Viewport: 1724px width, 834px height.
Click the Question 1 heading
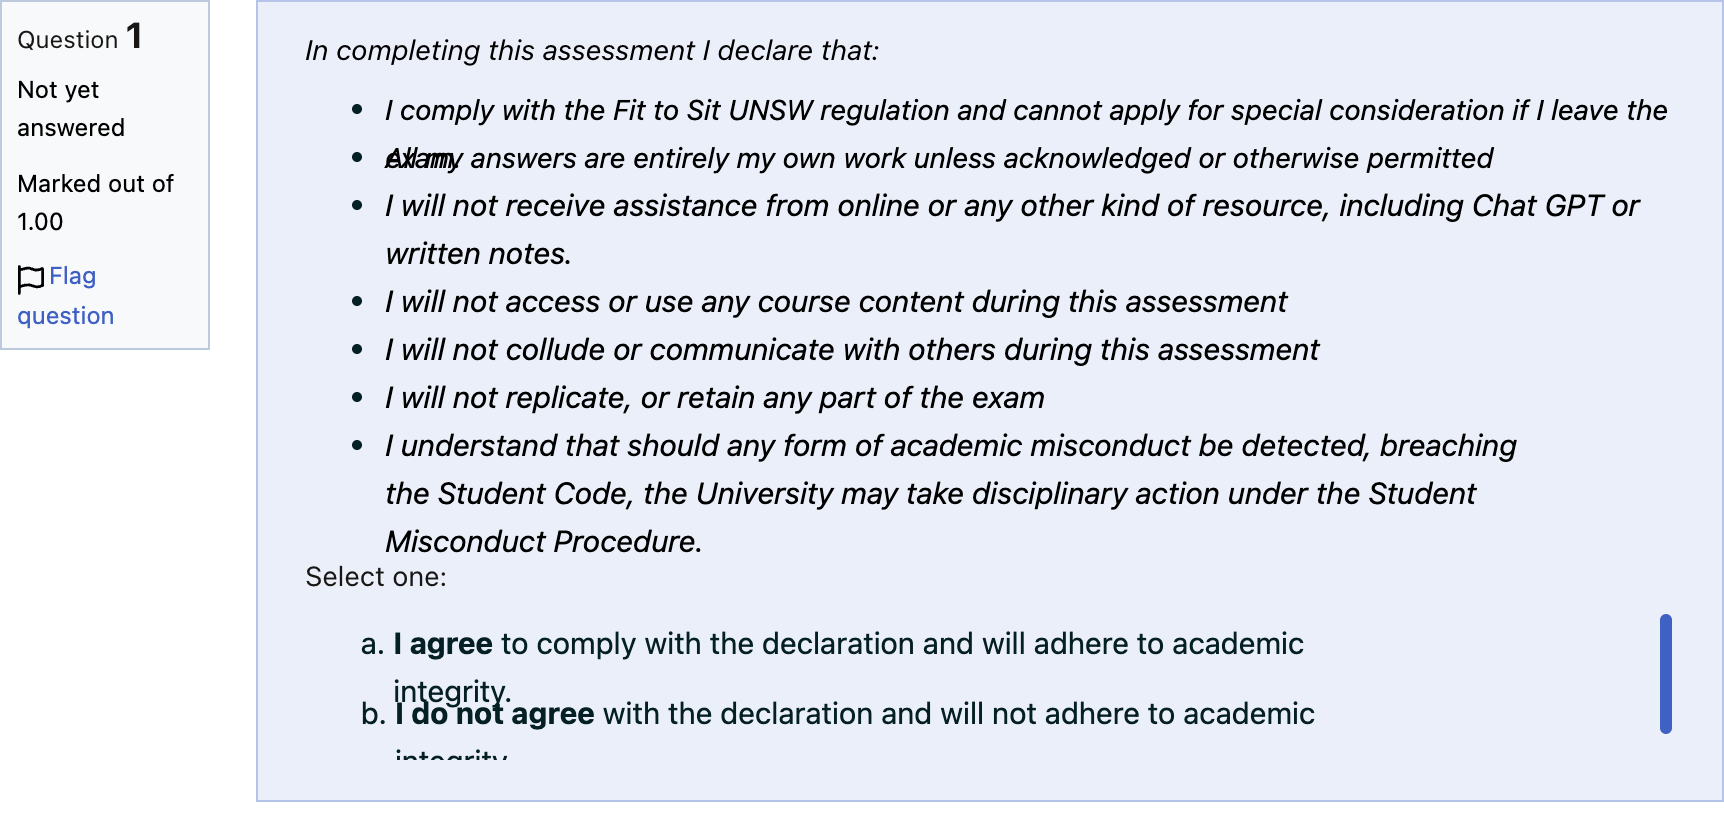(x=80, y=38)
